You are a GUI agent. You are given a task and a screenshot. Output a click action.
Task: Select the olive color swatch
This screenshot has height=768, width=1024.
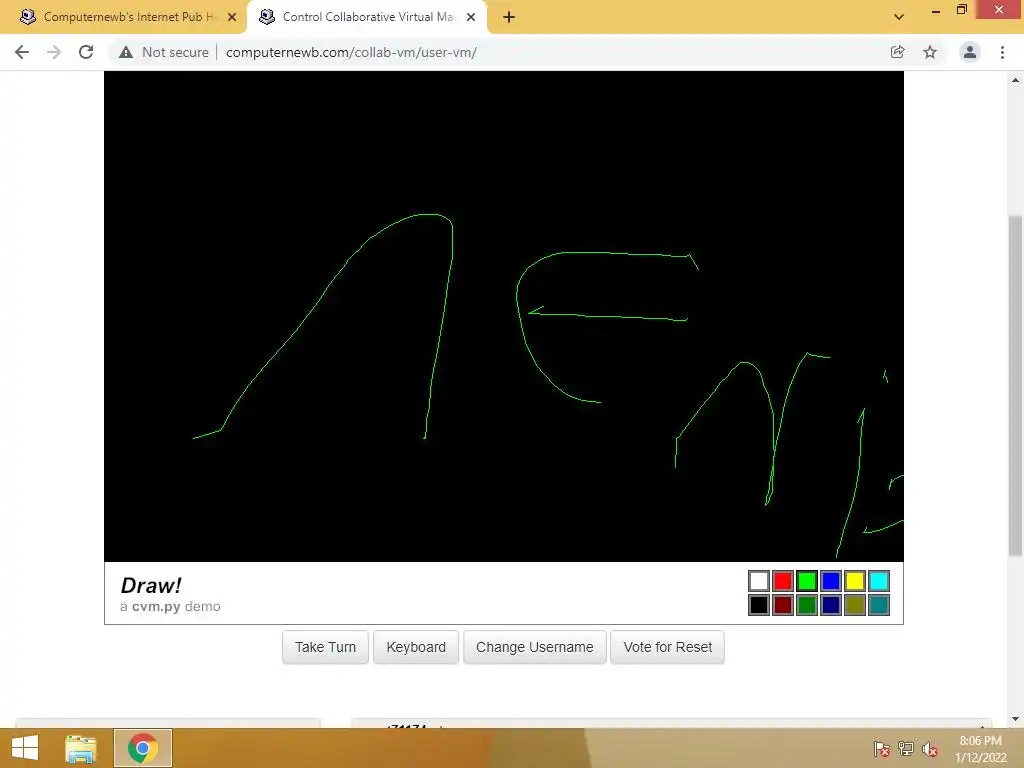click(x=855, y=605)
